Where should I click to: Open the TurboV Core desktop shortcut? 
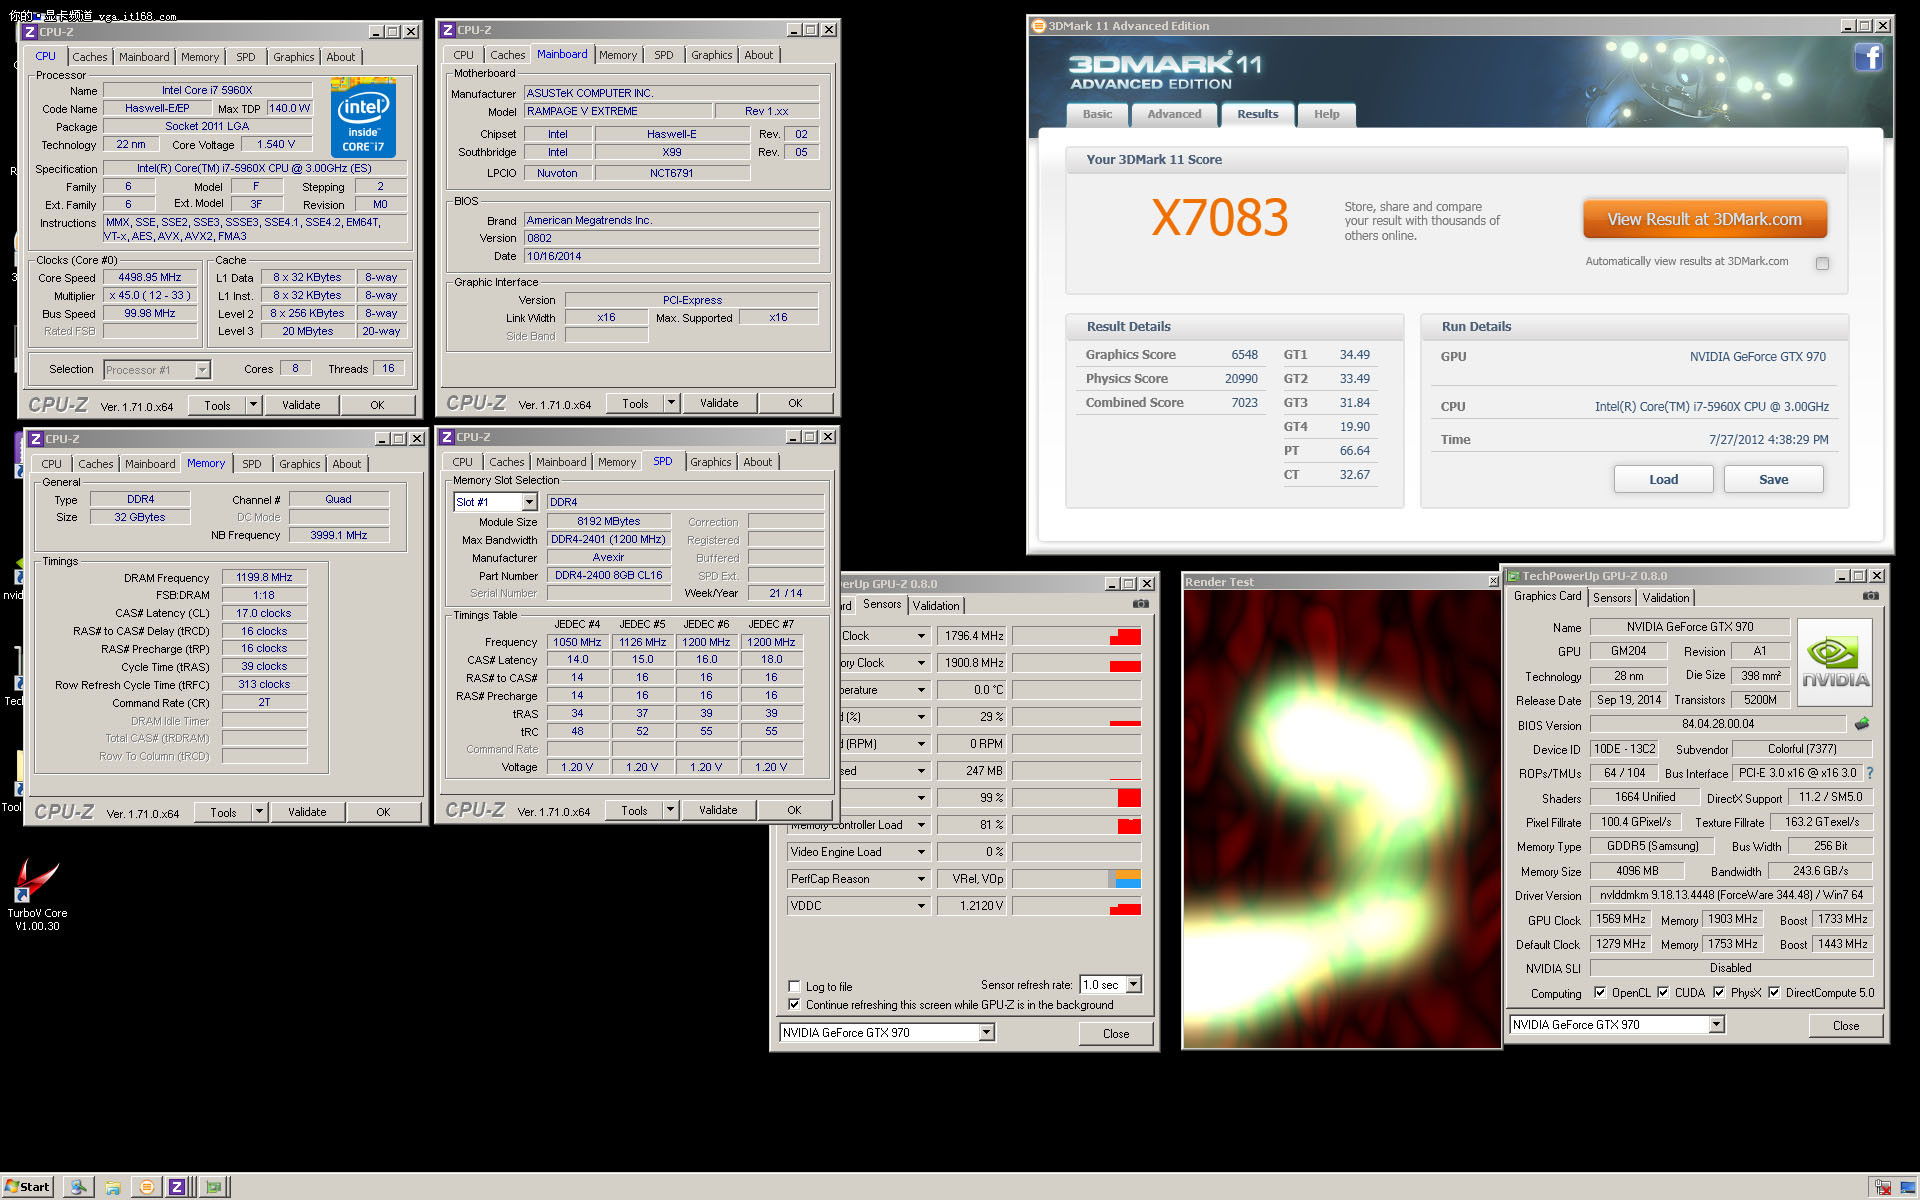(x=37, y=893)
